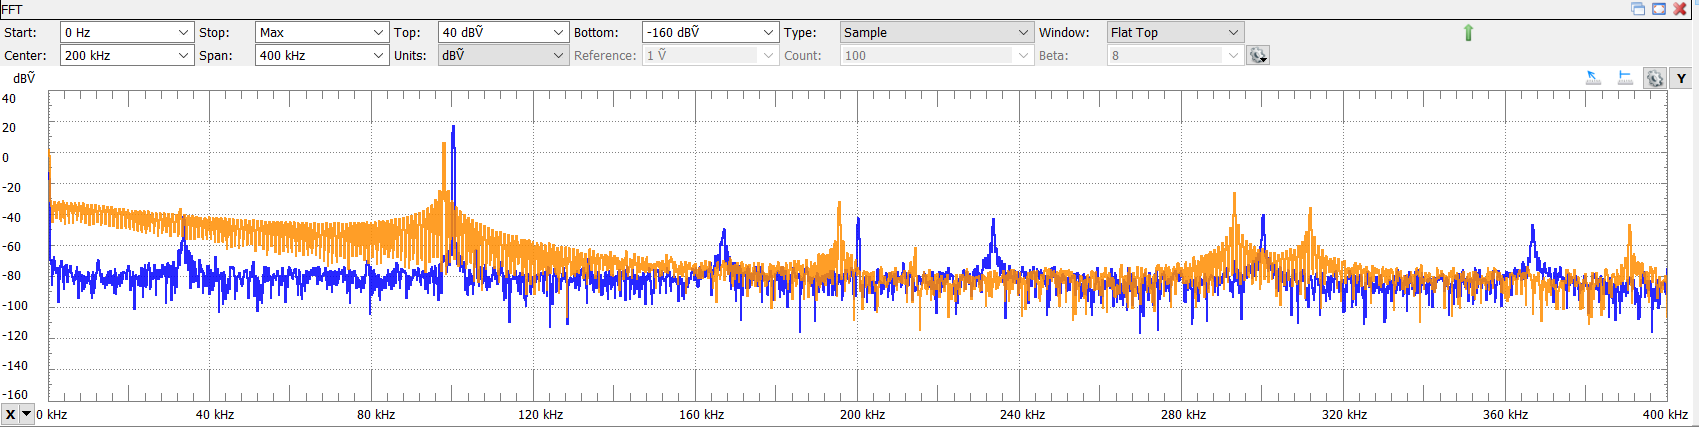Undock the FFT panel to separate window

coord(1638,9)
